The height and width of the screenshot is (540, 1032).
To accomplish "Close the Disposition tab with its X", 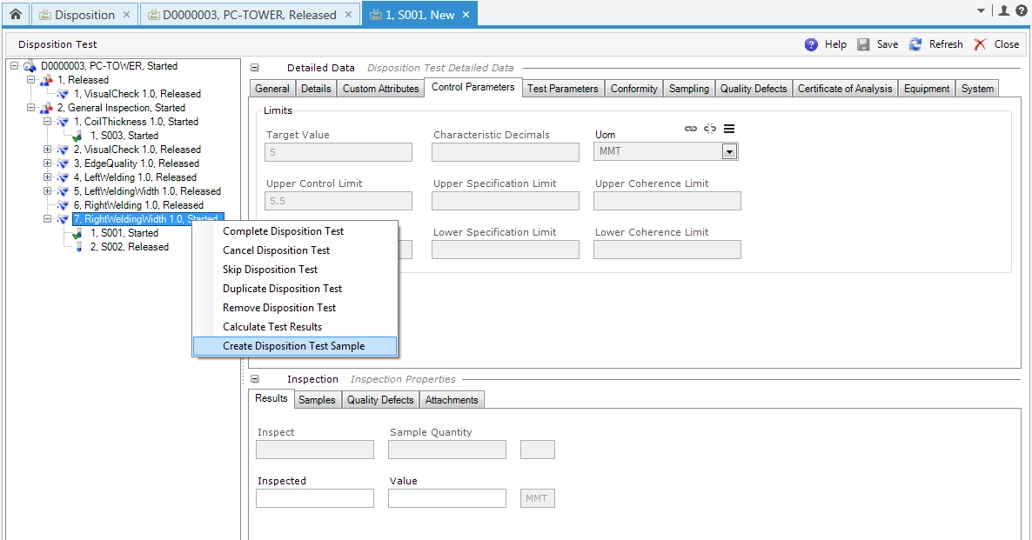I will 126,15.
